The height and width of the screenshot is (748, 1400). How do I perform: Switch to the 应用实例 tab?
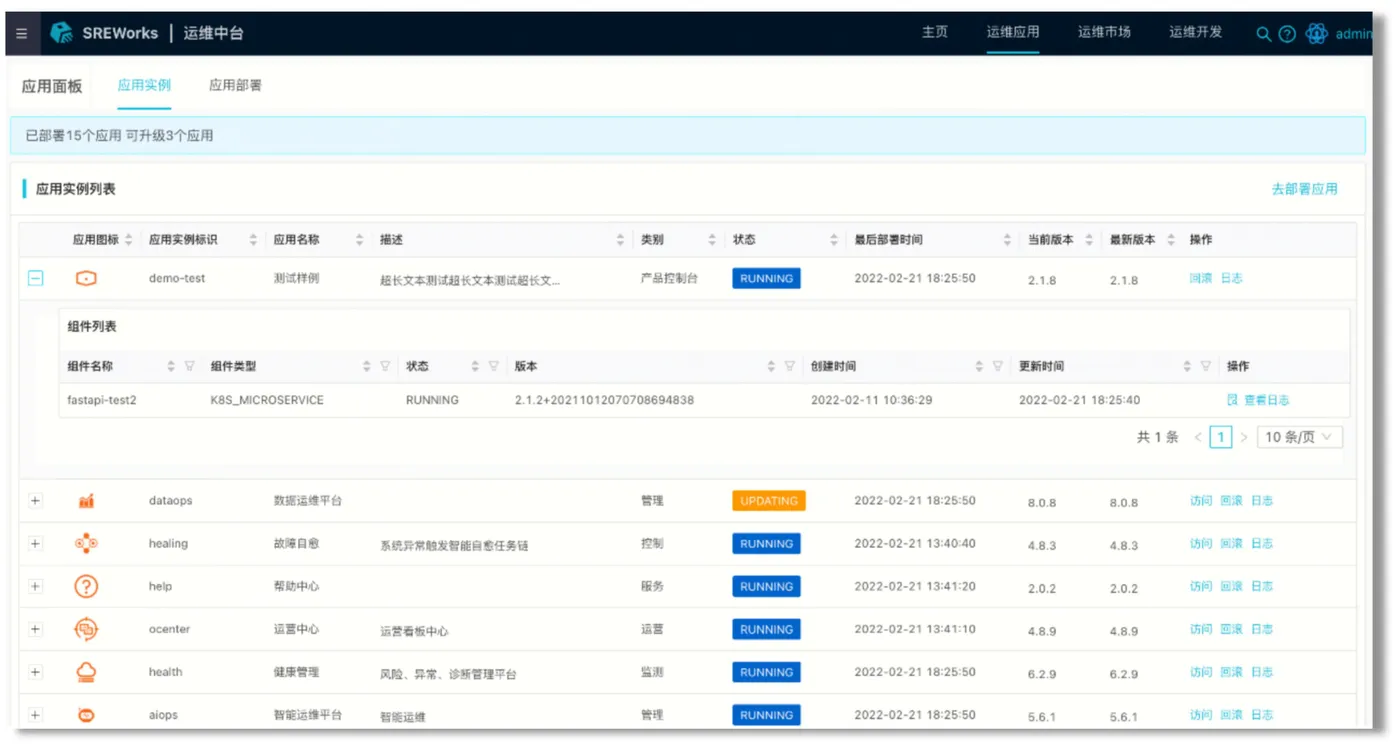[144, 86]
